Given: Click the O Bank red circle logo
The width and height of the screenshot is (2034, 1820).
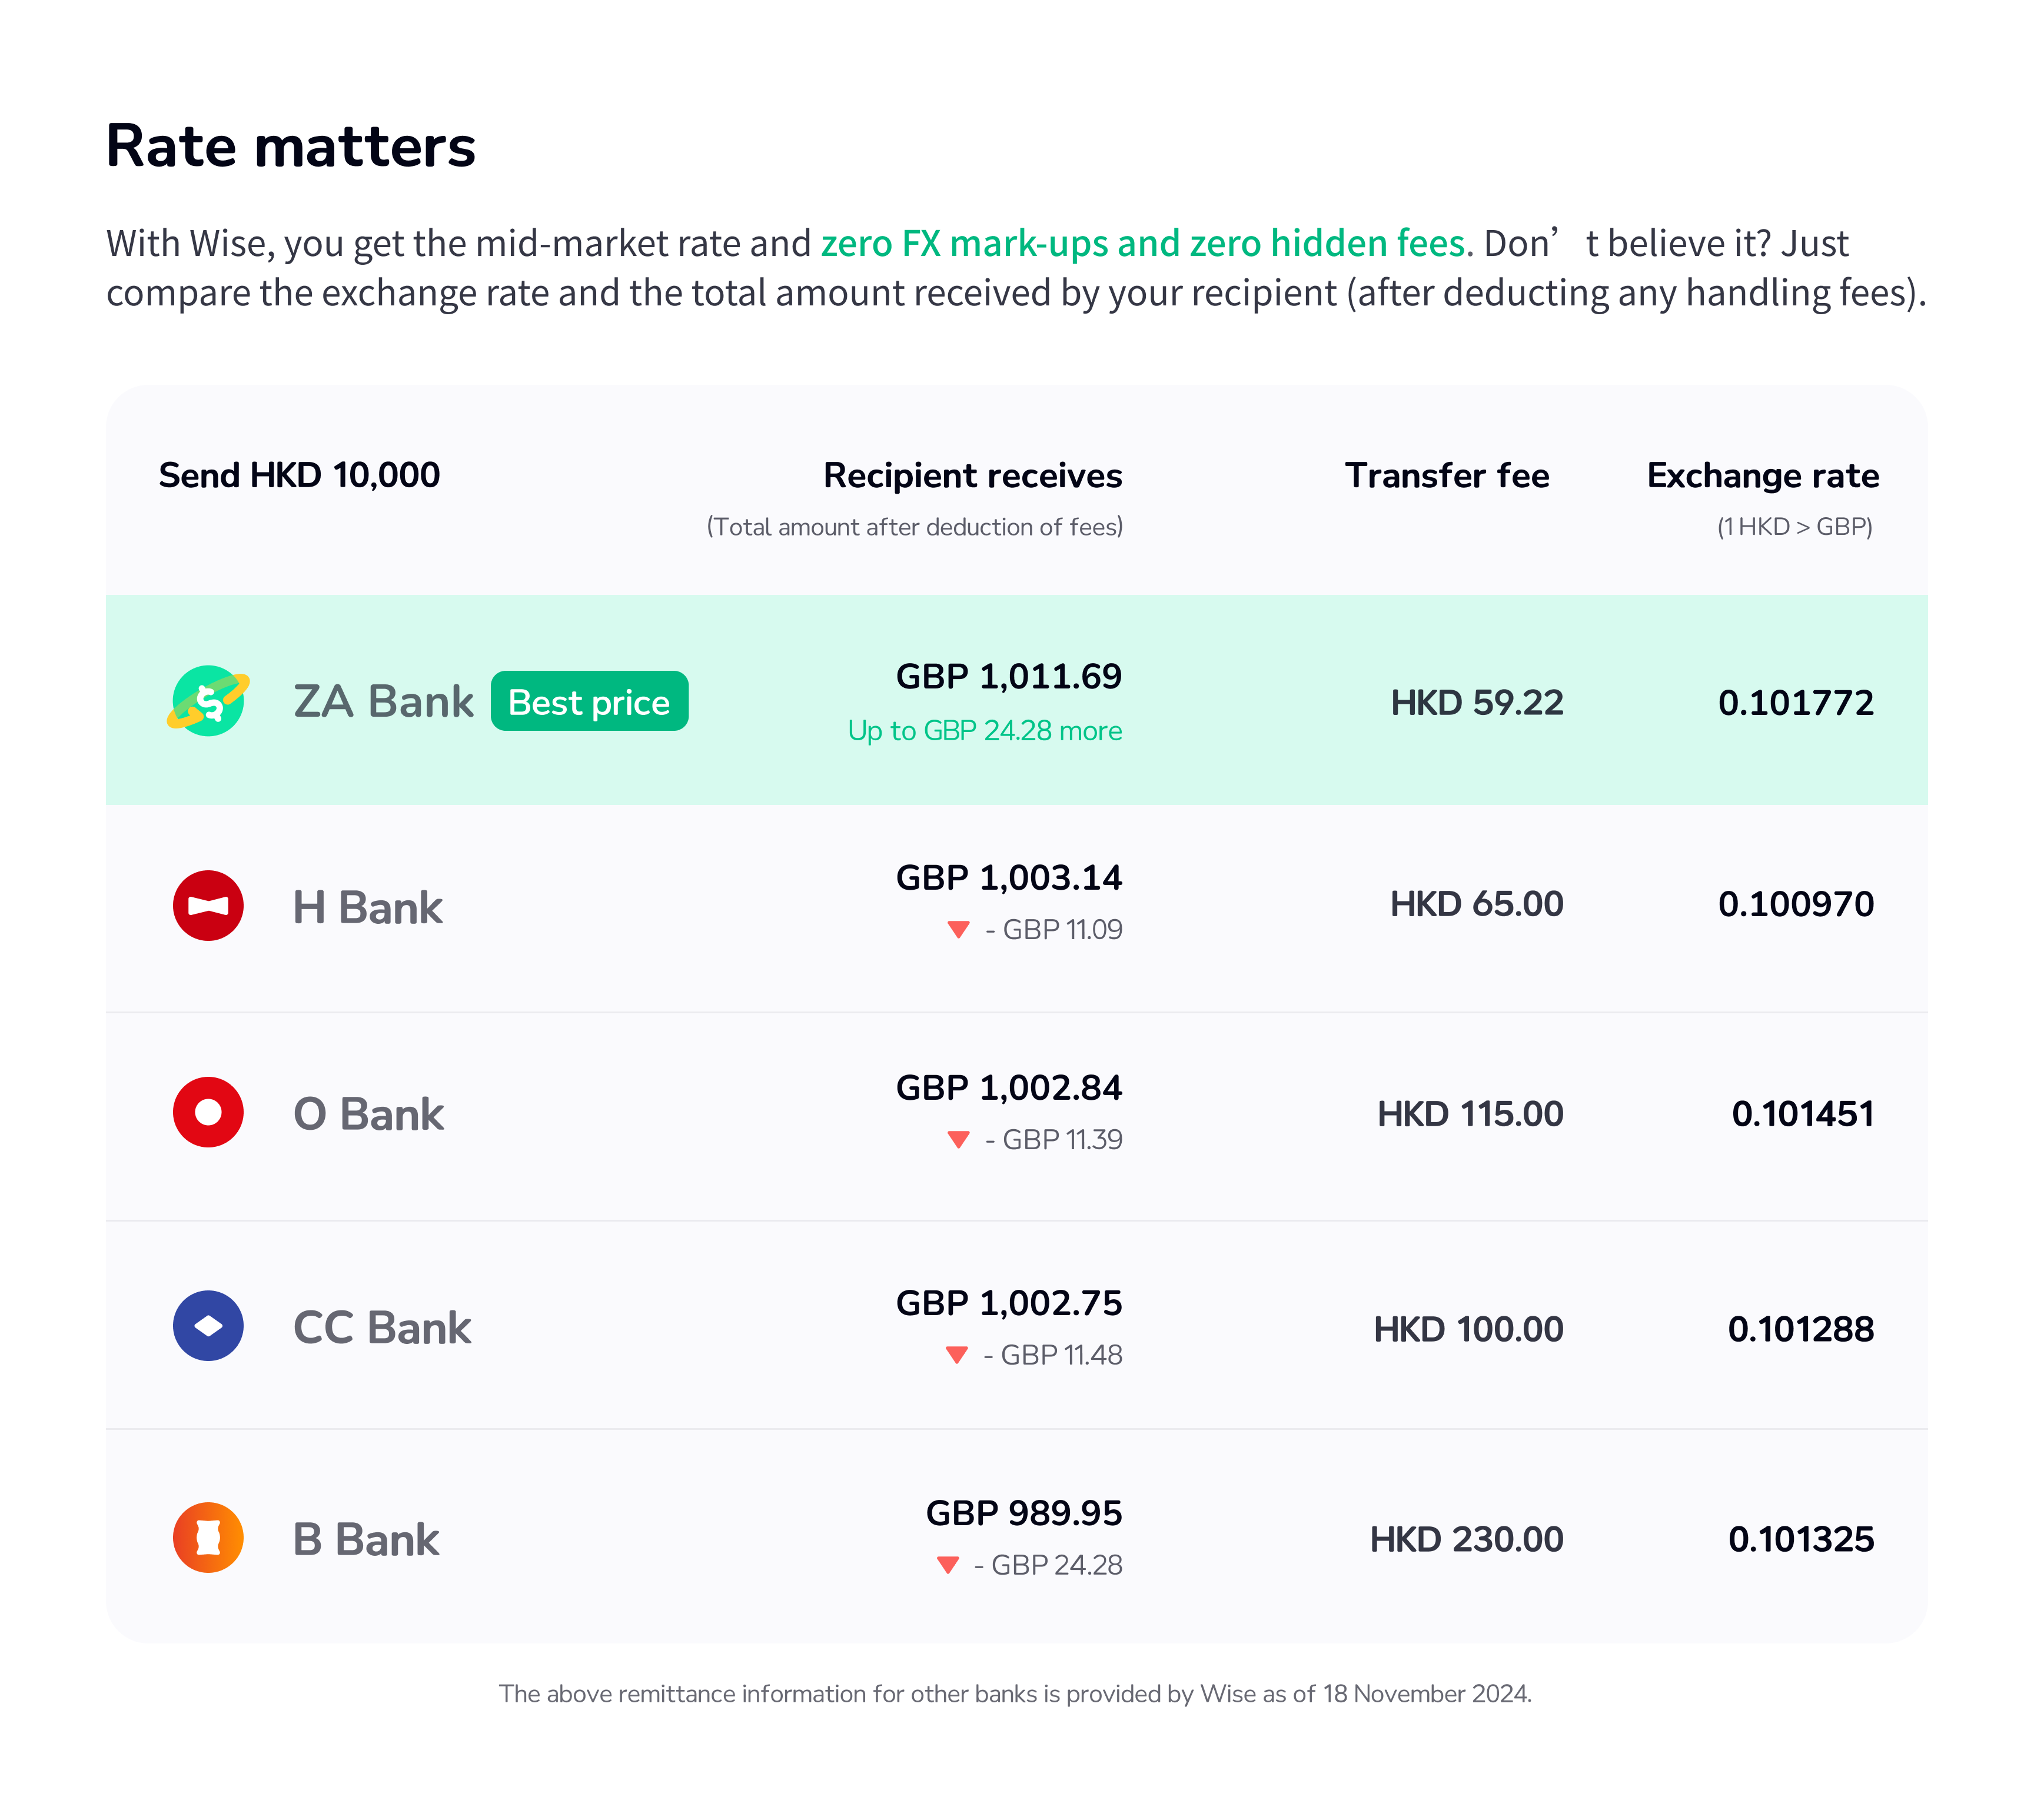Looking at the screenshot, I should point(208,1112).
